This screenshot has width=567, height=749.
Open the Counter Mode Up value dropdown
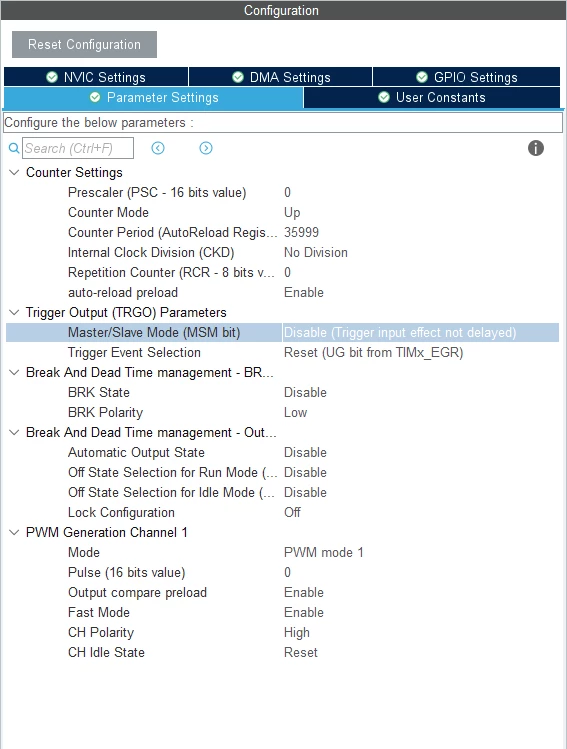tap(292, 213)
